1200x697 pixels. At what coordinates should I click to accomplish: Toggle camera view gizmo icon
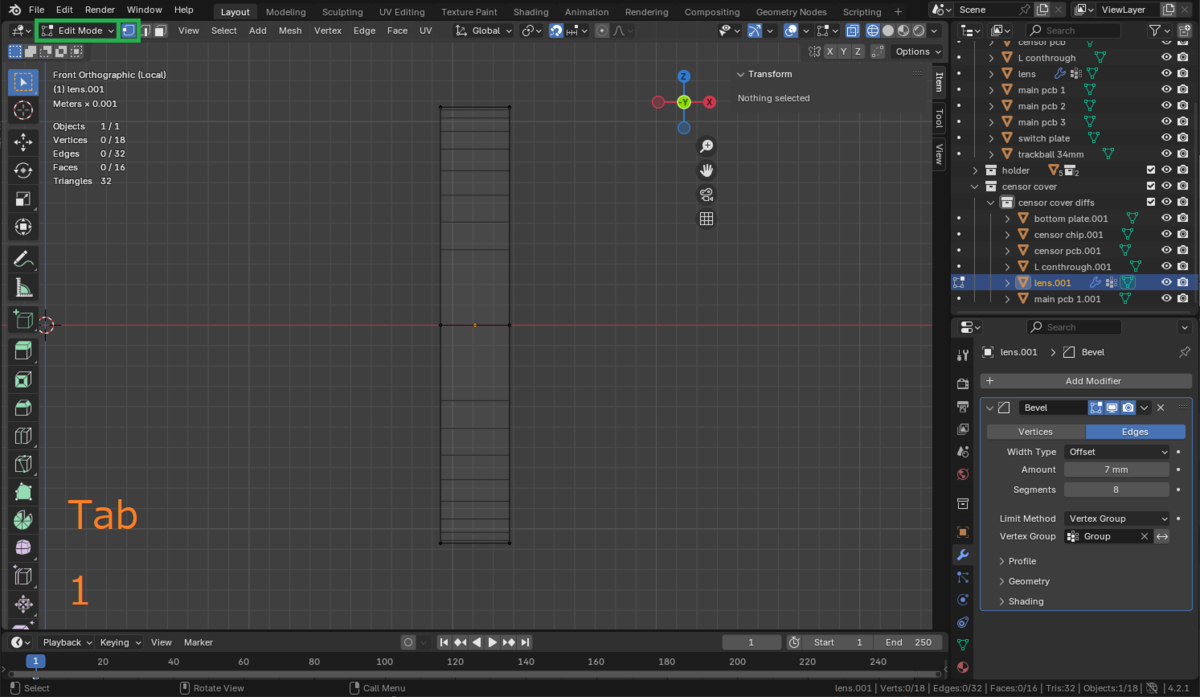point(706,195)
